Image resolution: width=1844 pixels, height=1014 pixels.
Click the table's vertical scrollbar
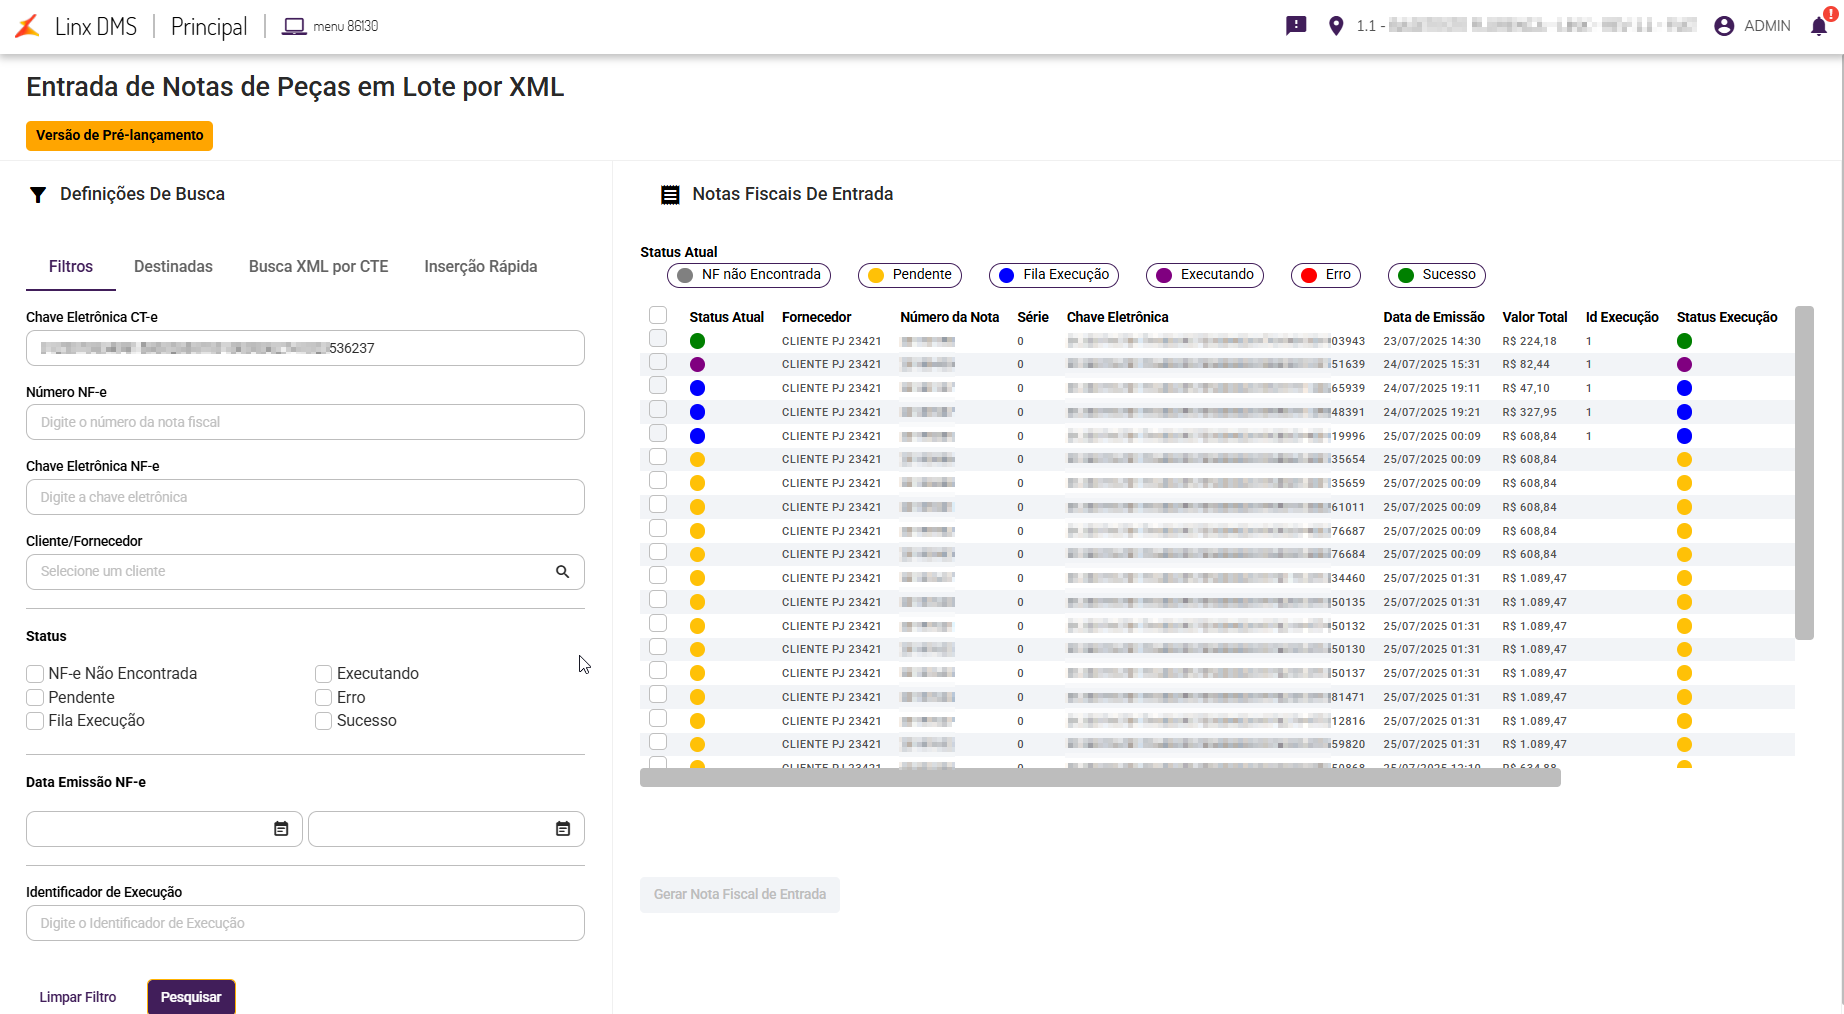tap(1804, 472)
